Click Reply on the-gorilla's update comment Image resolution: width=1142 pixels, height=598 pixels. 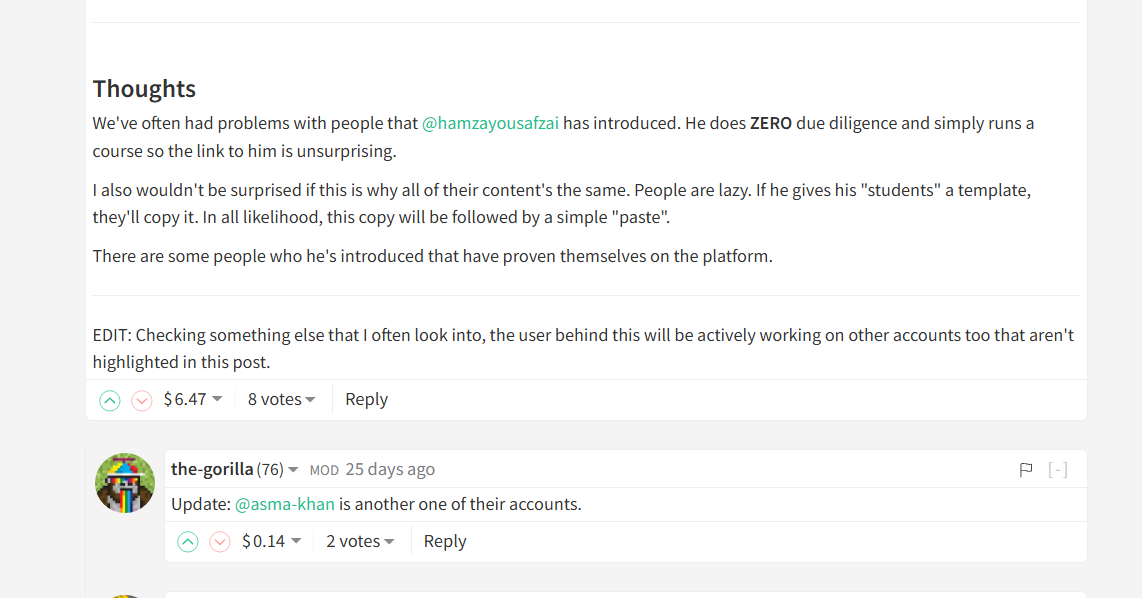[444, 541]
